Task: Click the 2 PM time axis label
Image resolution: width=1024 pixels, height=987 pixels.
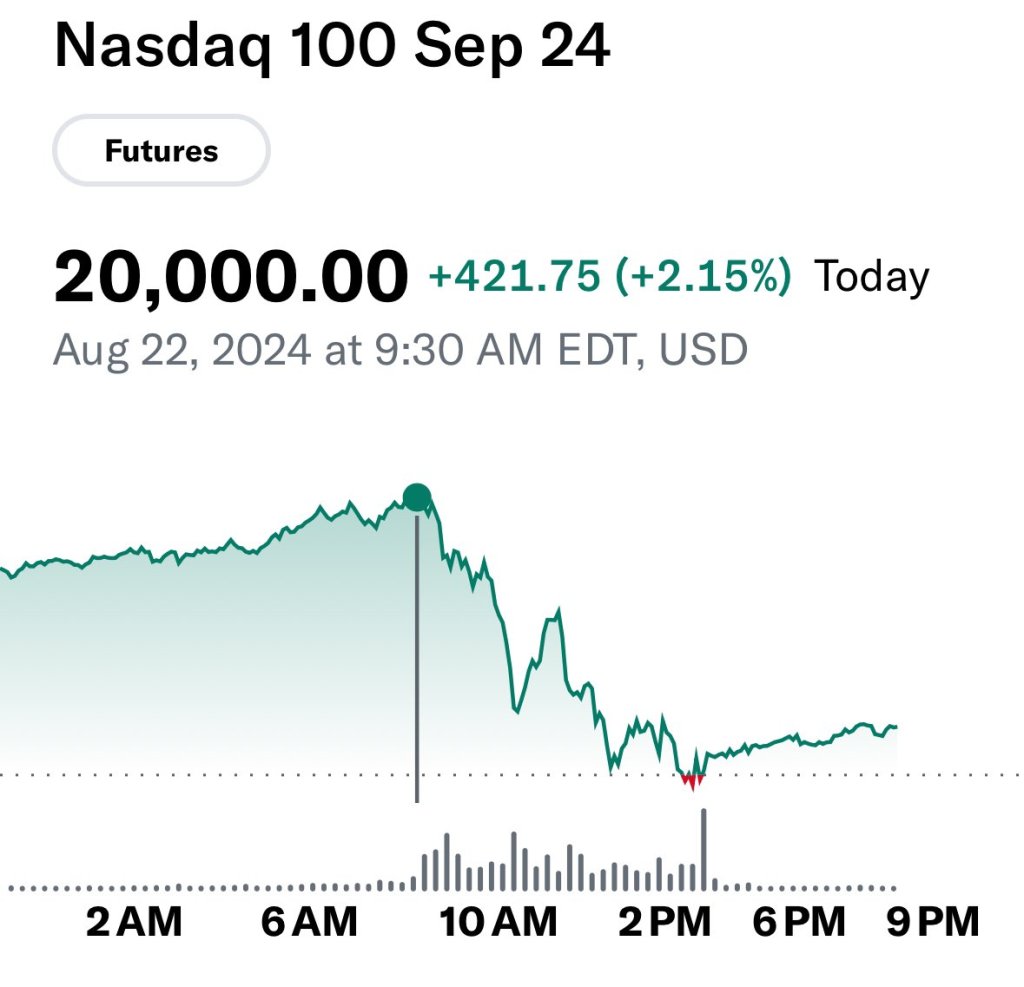Action: pyautogui.click(x=664, y=922)
